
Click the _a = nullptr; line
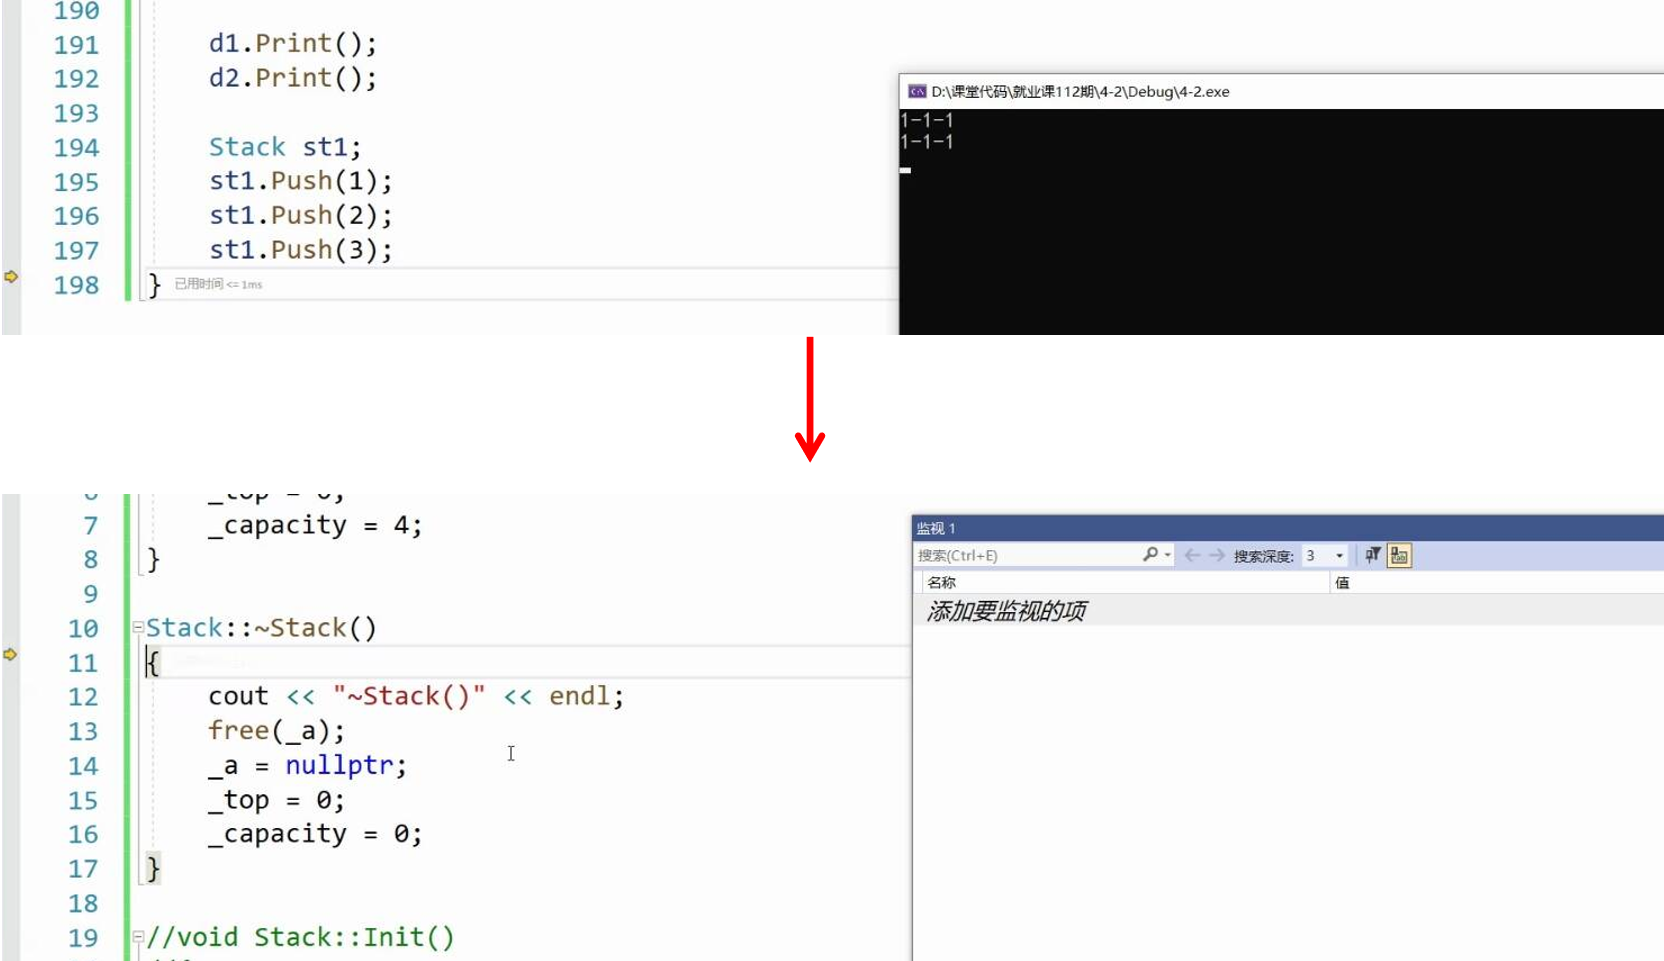pos(307,766)
